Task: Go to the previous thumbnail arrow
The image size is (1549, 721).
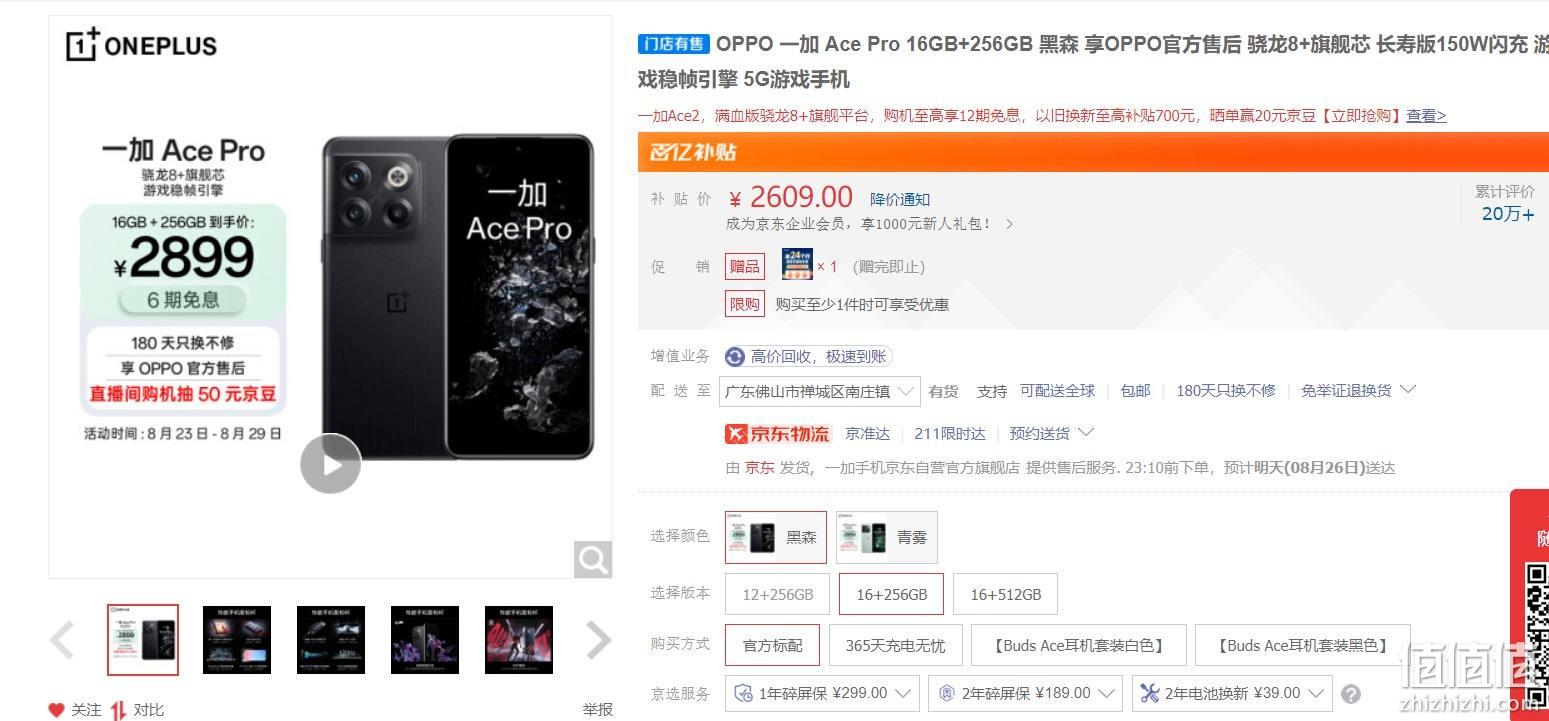Action: pos(62,640)
